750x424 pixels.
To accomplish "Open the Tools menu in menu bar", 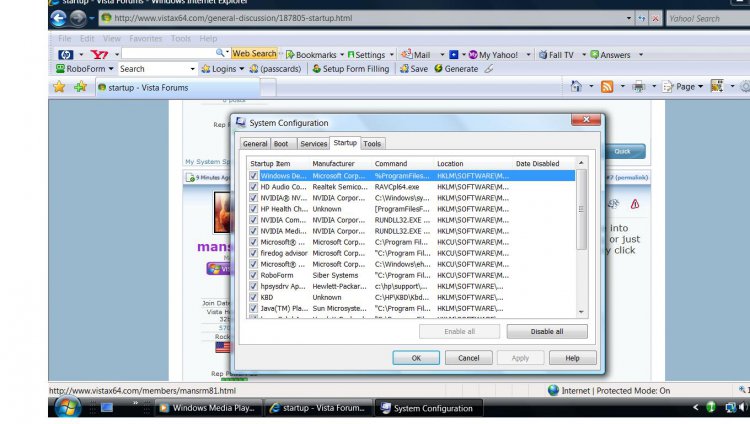I will (x=180, y=38).
